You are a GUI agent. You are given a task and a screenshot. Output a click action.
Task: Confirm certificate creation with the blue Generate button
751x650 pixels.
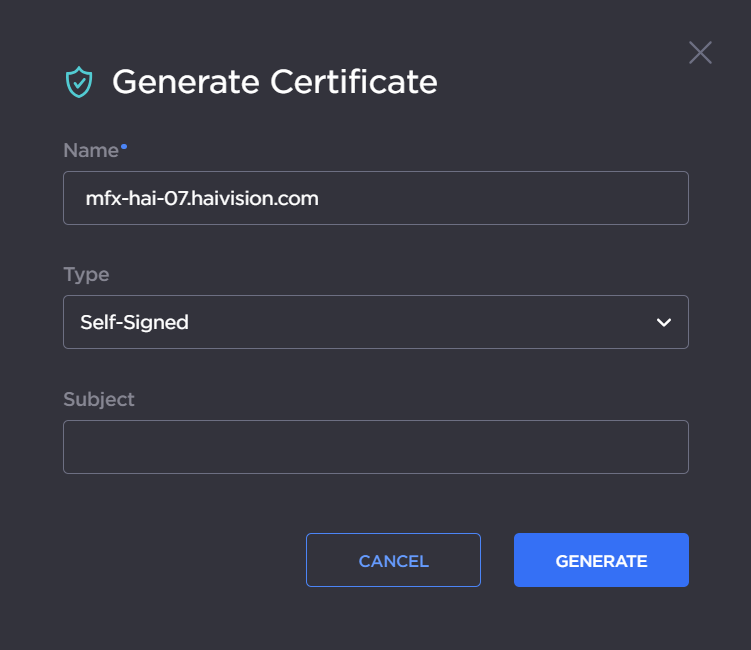click(x=601, y=560)
